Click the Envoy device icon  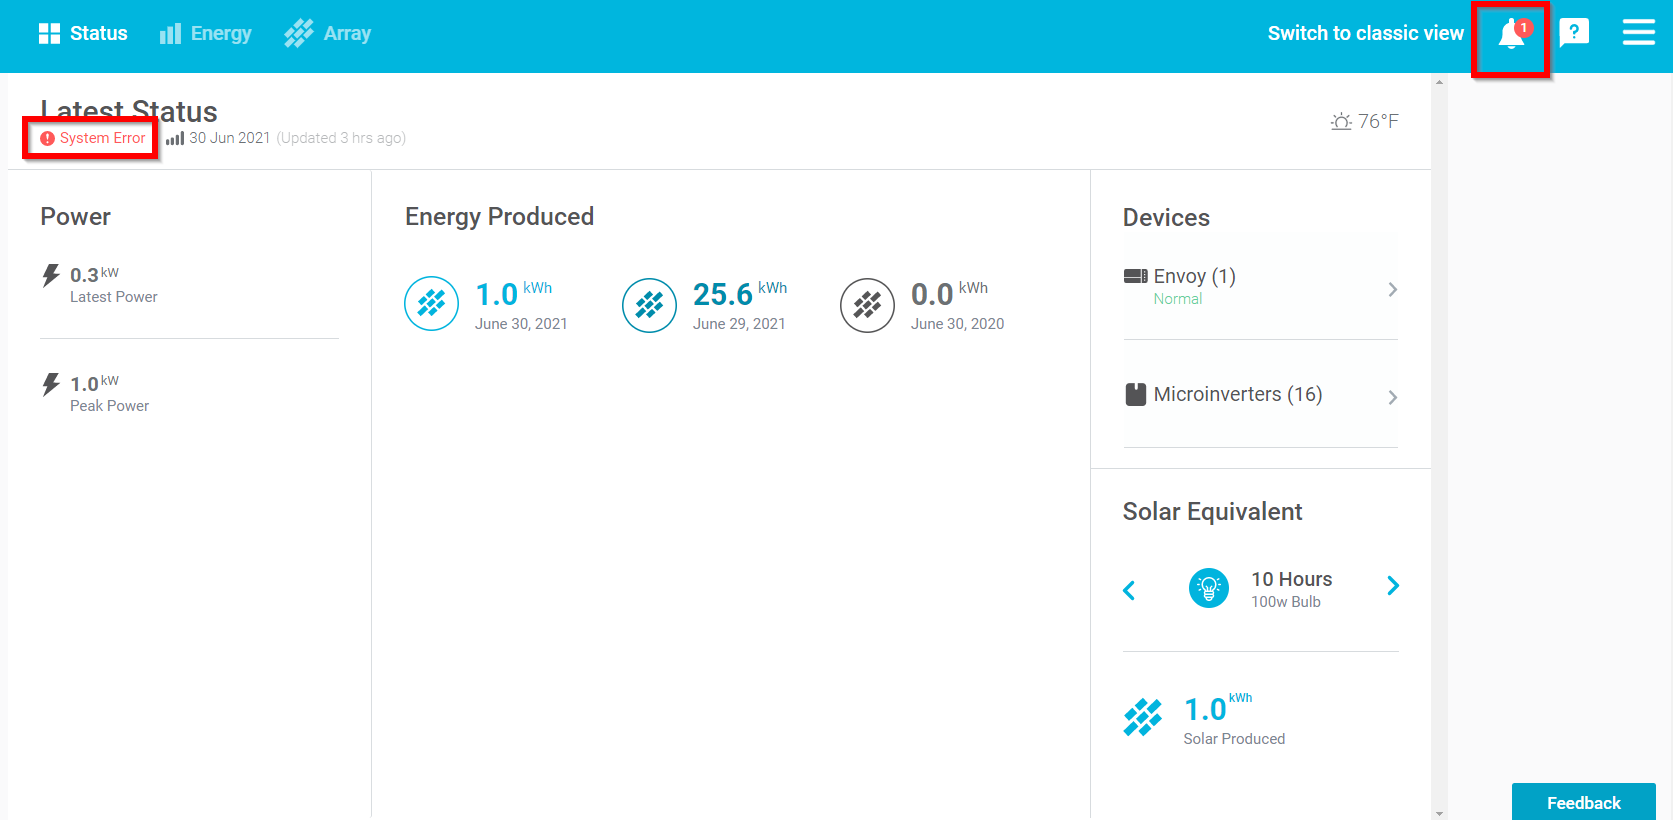point(1136,276)
